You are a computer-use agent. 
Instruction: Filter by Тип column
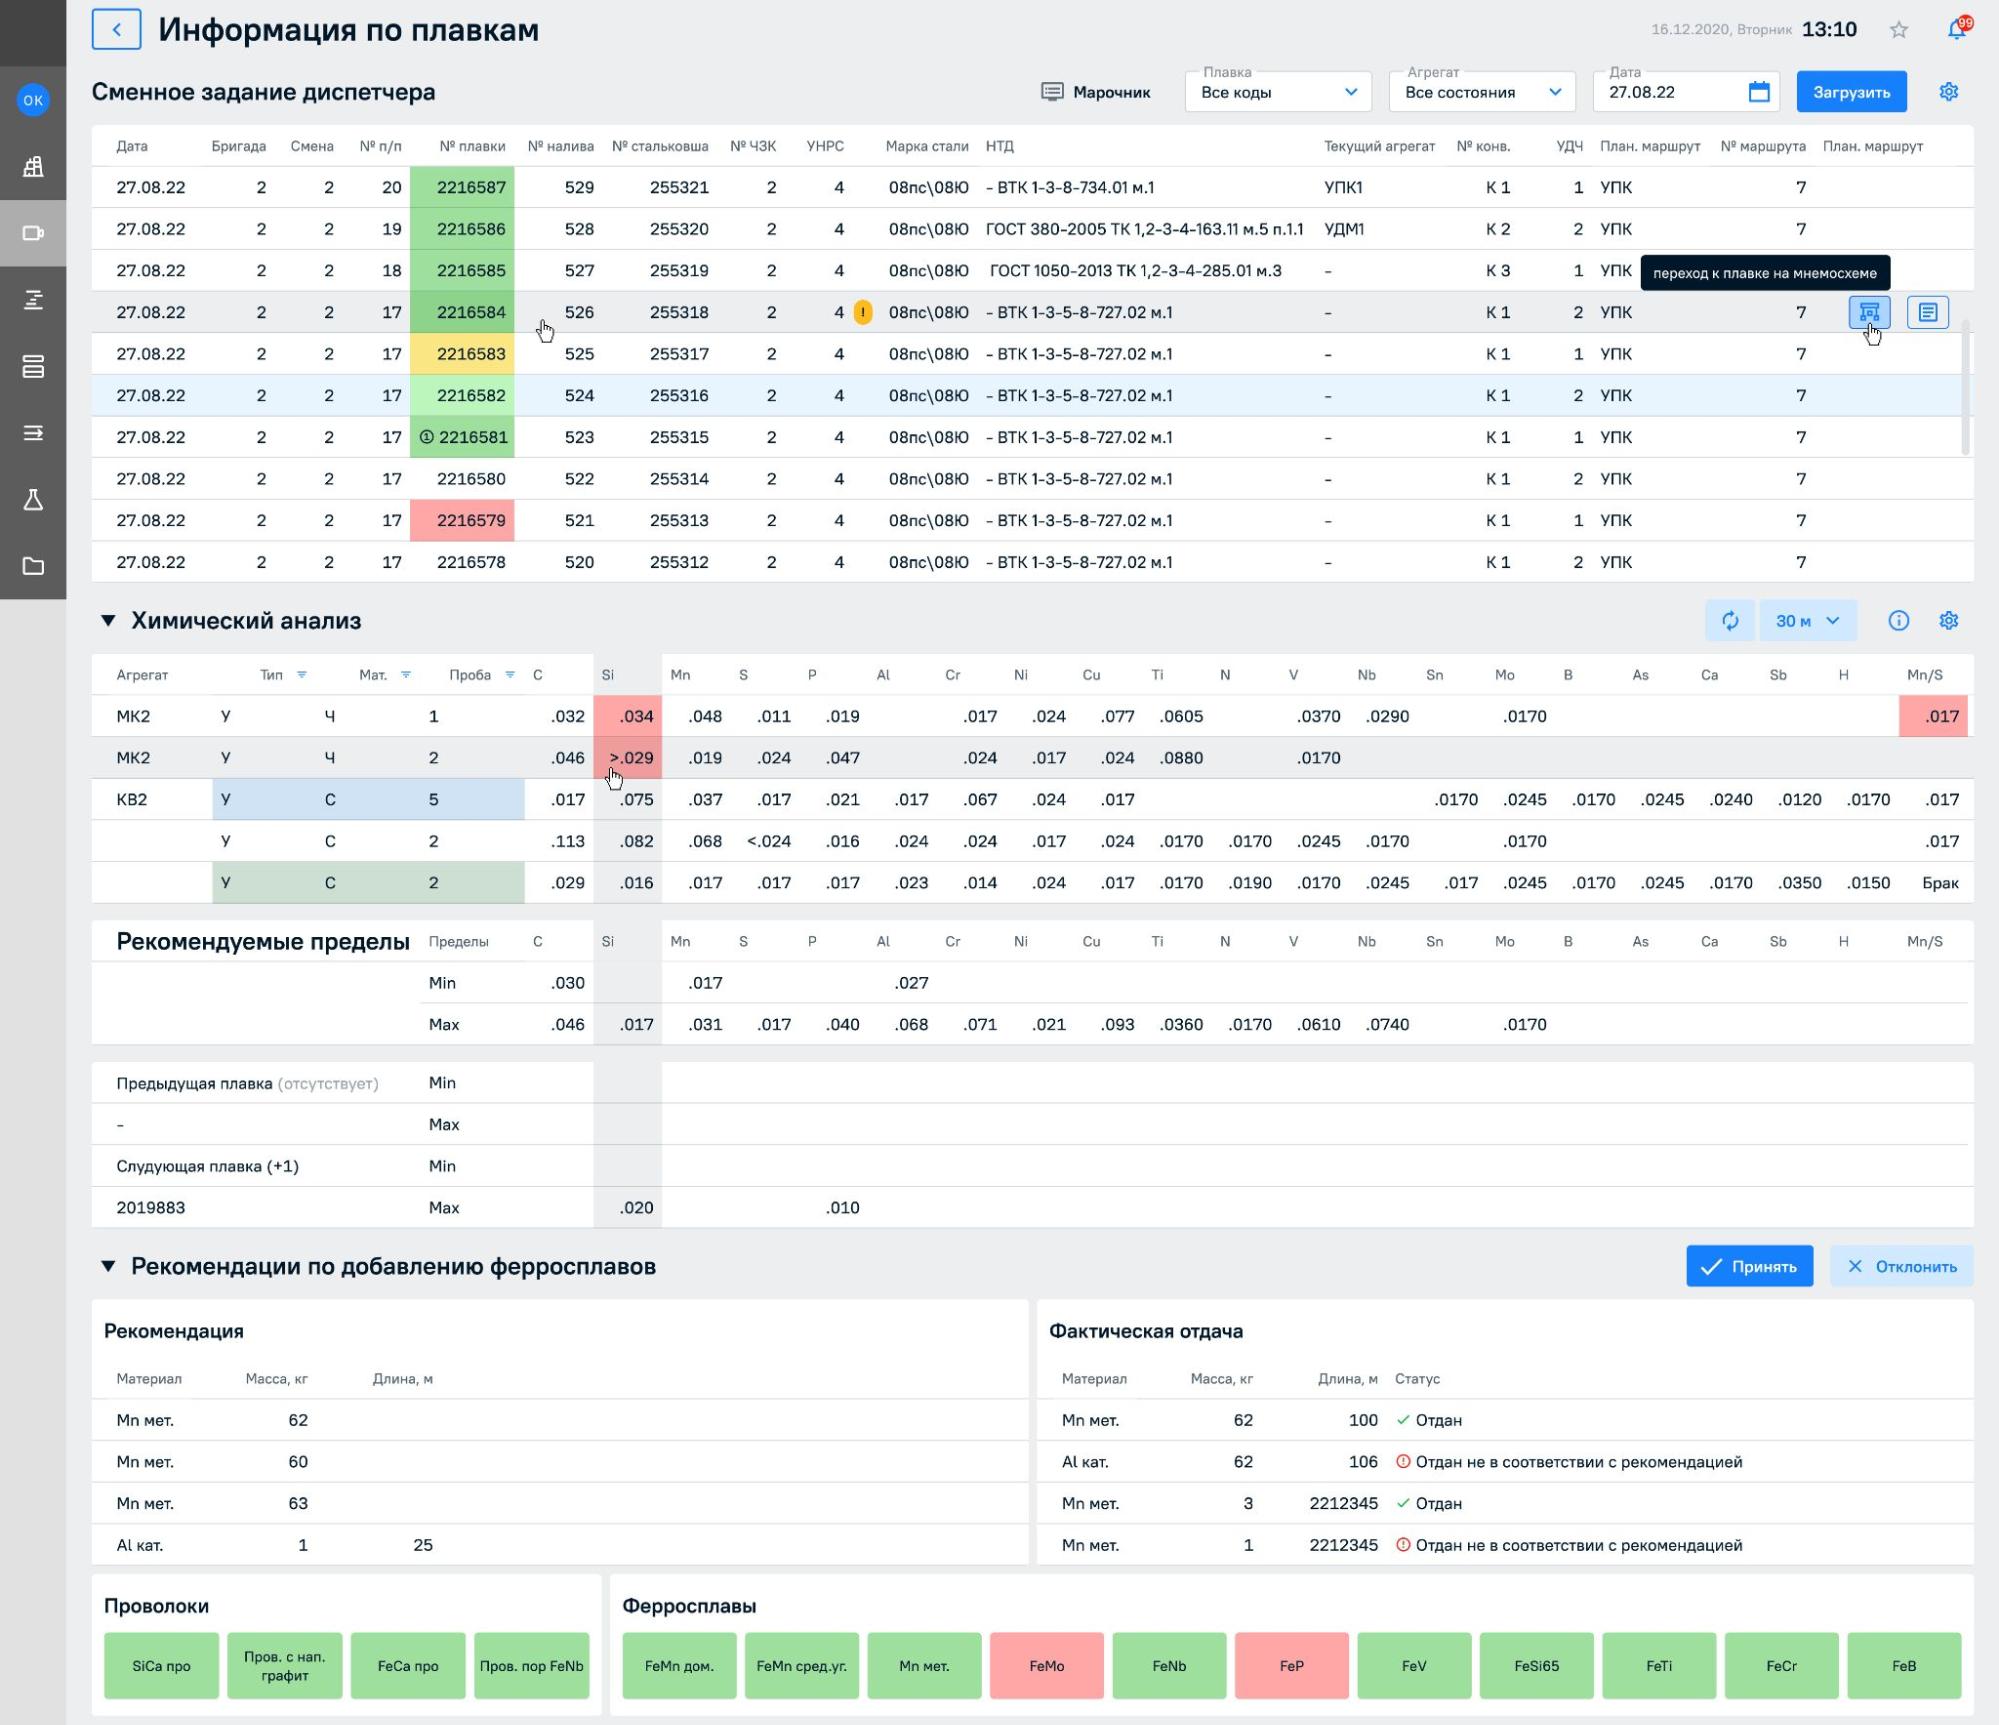coord(302,675)
